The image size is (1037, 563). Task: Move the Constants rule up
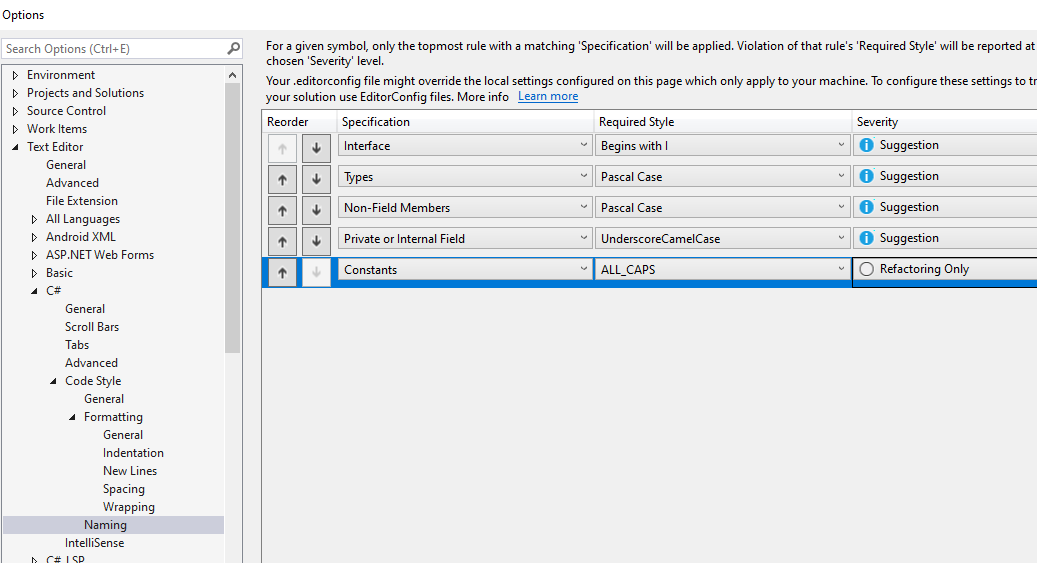pyautogui.click(x=282, y=273)
